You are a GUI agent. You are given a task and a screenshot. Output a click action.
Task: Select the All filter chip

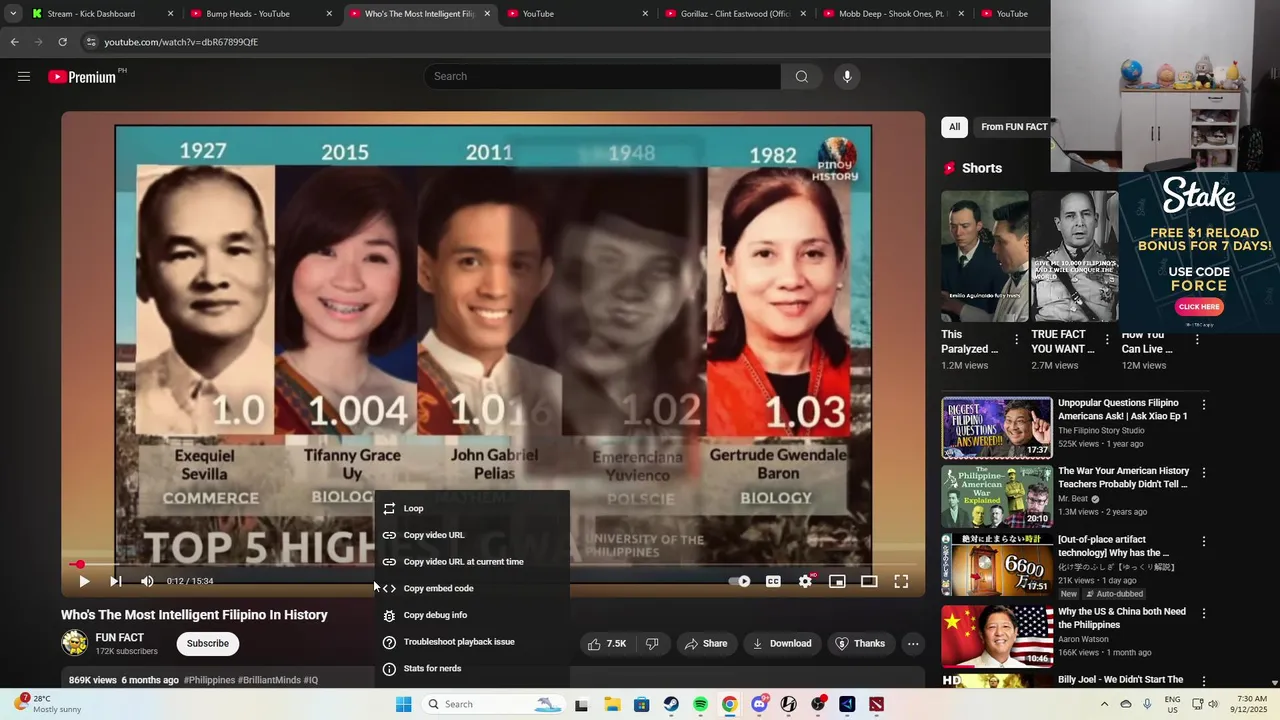click(954, 127)
